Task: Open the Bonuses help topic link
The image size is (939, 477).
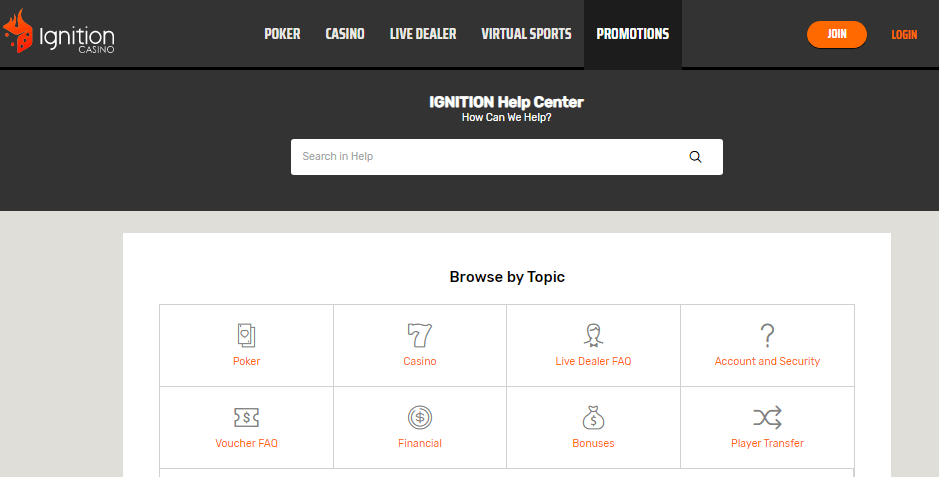Action: pos(593,443)
